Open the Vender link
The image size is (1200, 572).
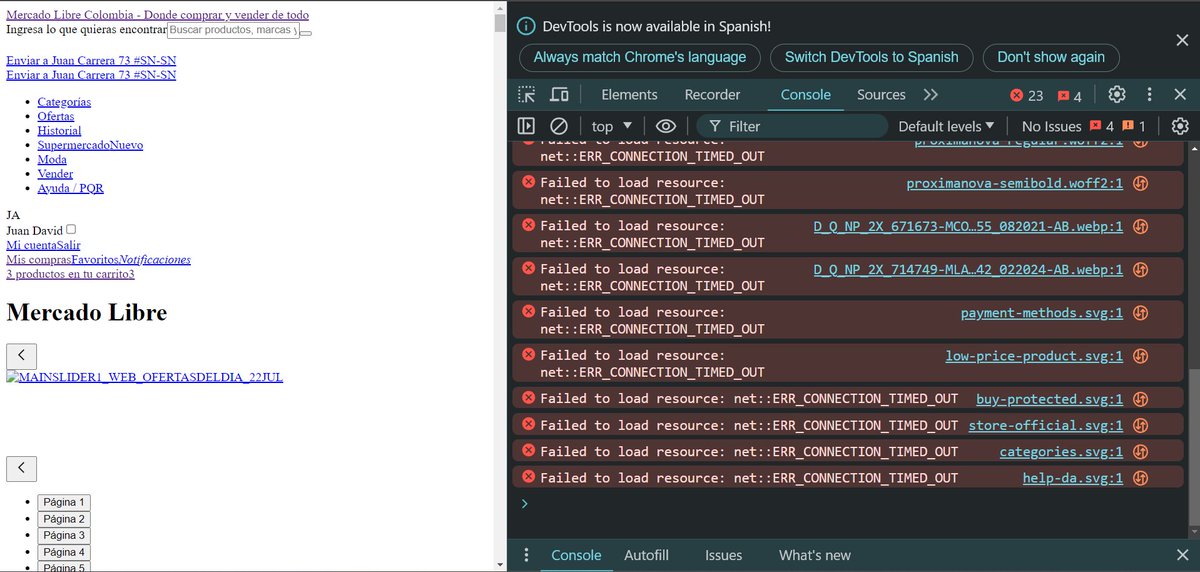(x=55, y=174)
